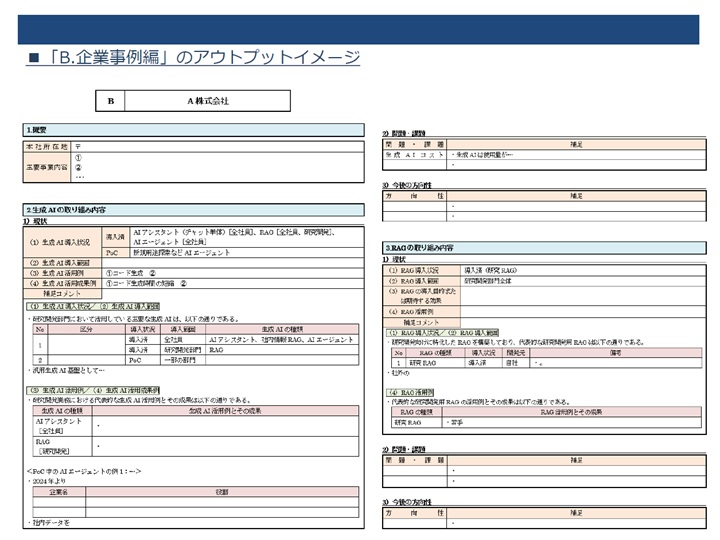Click the dark blue banner at top
Screen dimensions: 720x540
(x=358, y=29)
